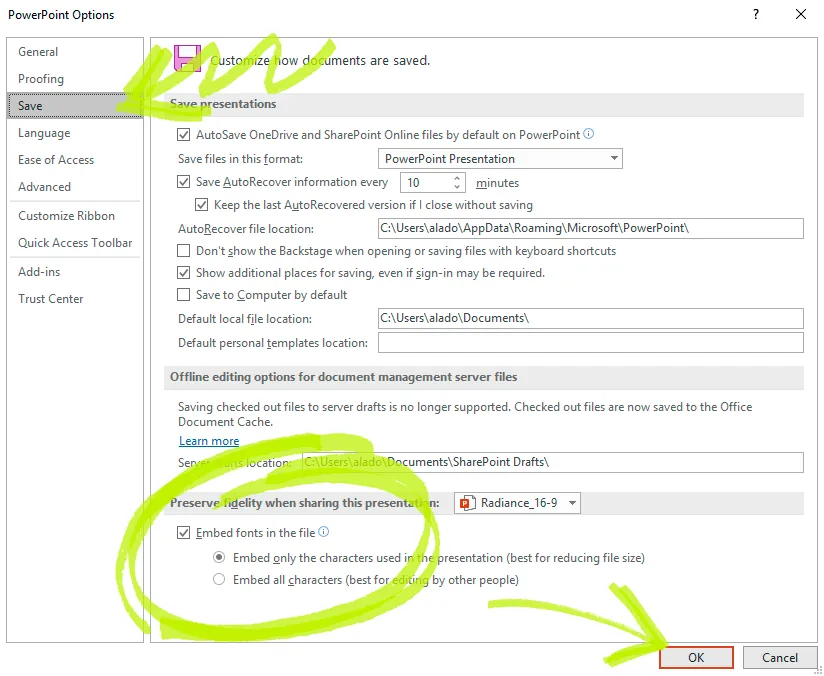Click the 'minutes' label

coord(497,182)
